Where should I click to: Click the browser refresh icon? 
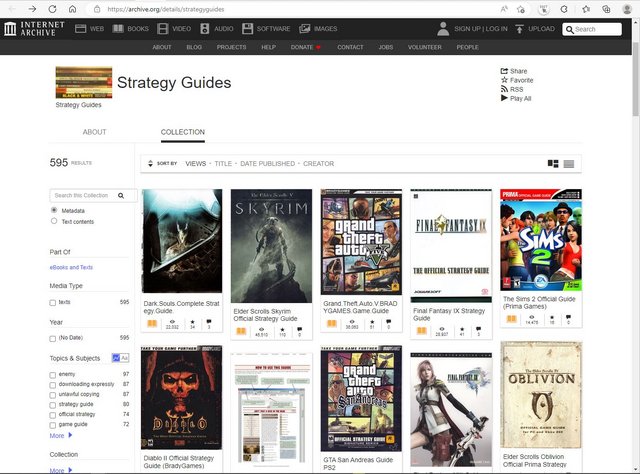click(x=52, y=9)
